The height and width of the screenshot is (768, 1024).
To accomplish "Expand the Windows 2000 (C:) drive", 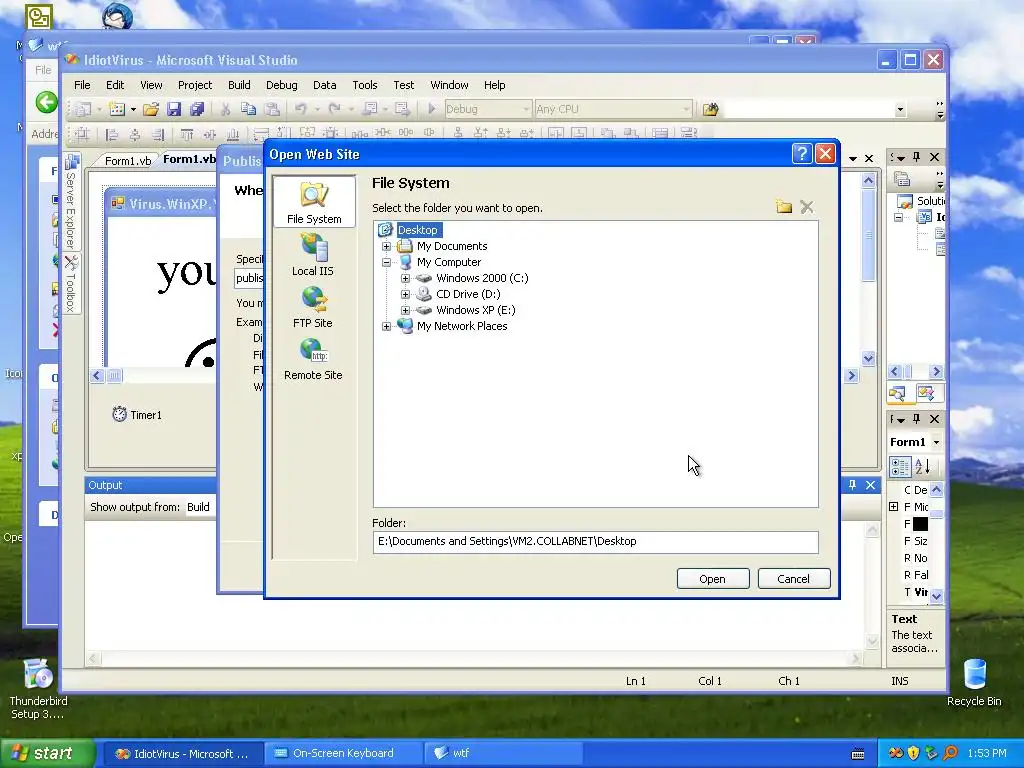I will tap(406, 278).
